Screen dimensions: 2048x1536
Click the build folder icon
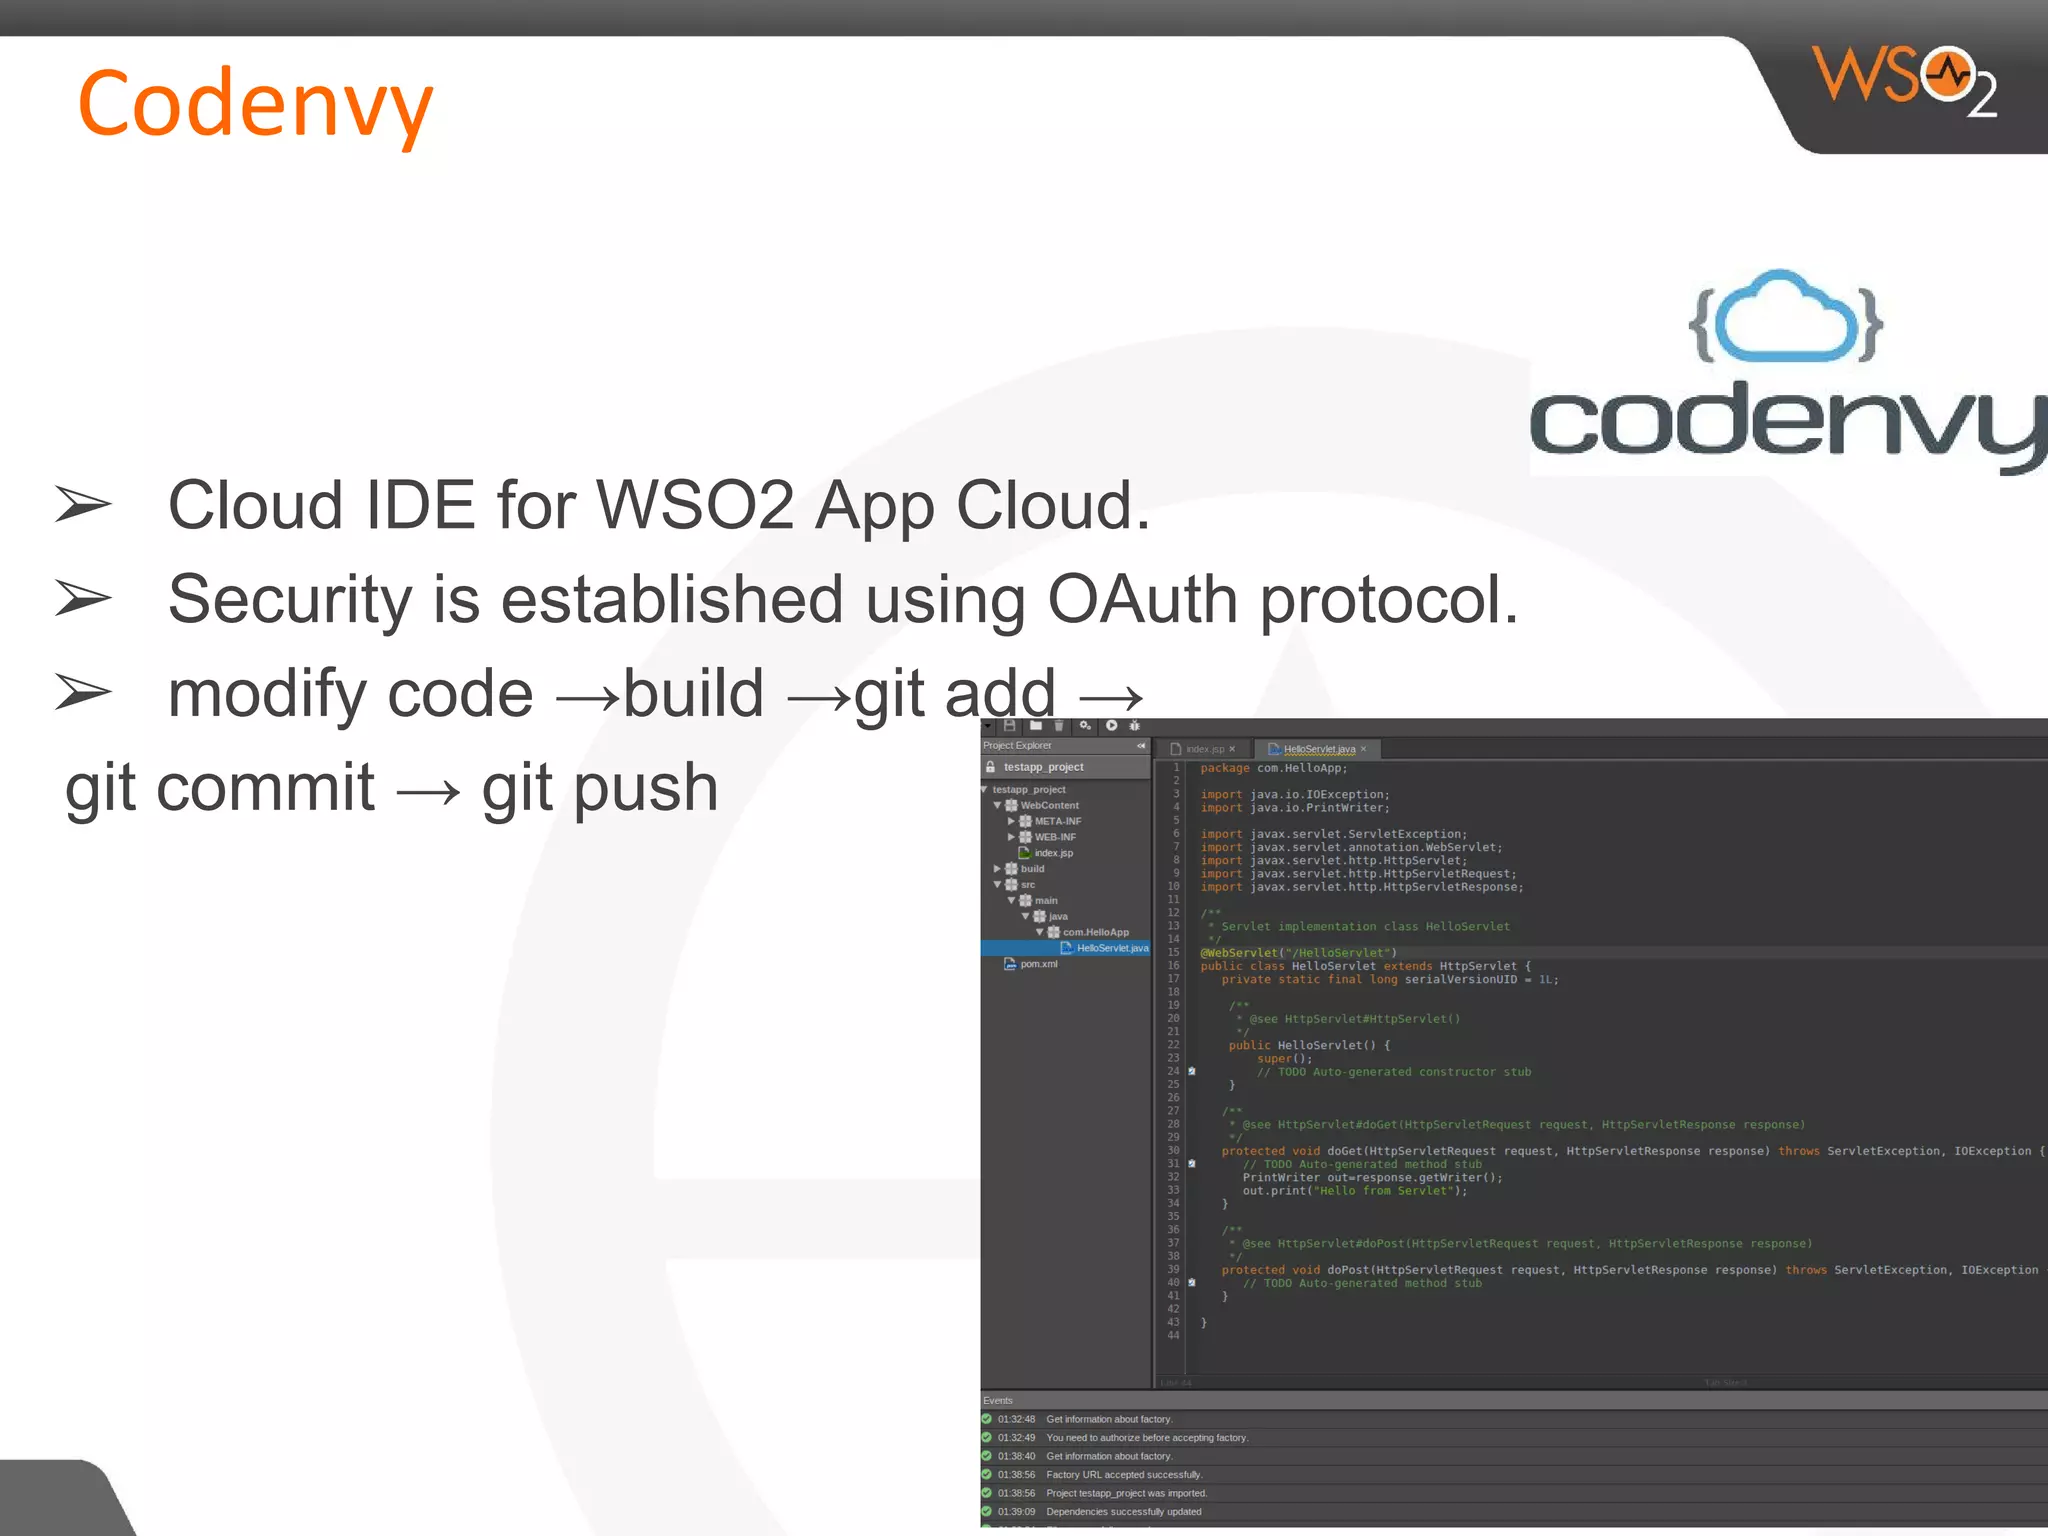click(x=1011, y=869)
